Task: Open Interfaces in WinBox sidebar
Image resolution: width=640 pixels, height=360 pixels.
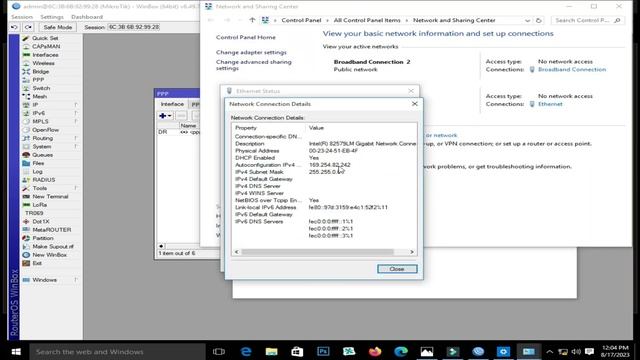Action: [x=45, y=55]
